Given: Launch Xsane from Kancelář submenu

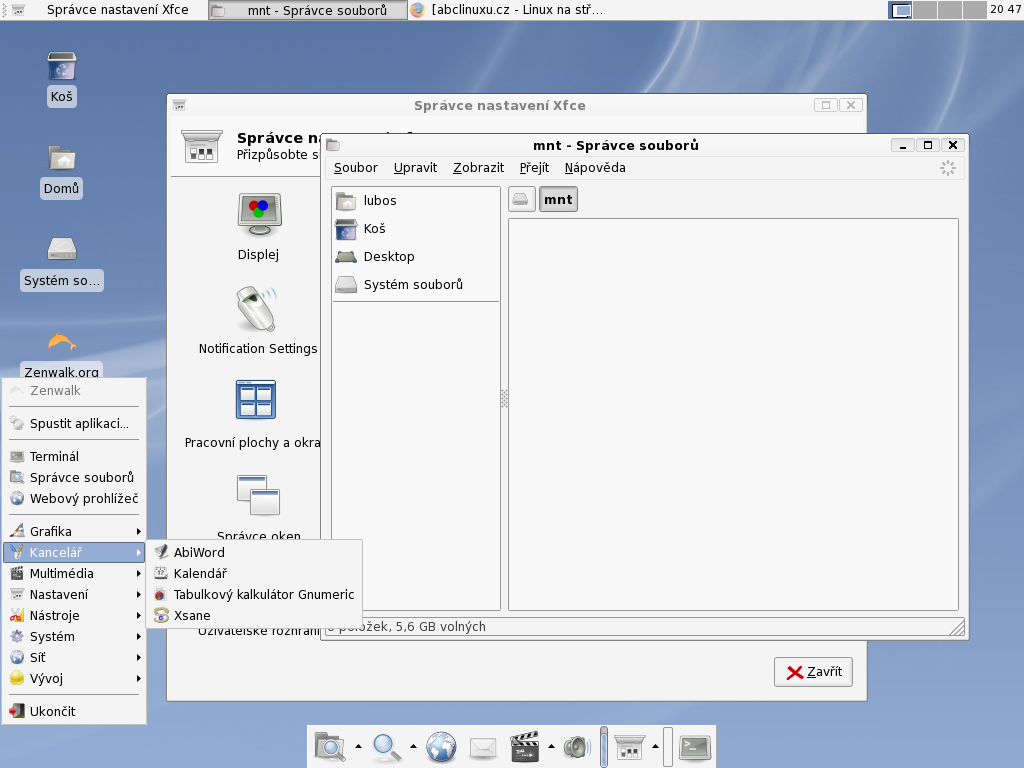Looking at the screenshot, I should [x=254, y=615].
